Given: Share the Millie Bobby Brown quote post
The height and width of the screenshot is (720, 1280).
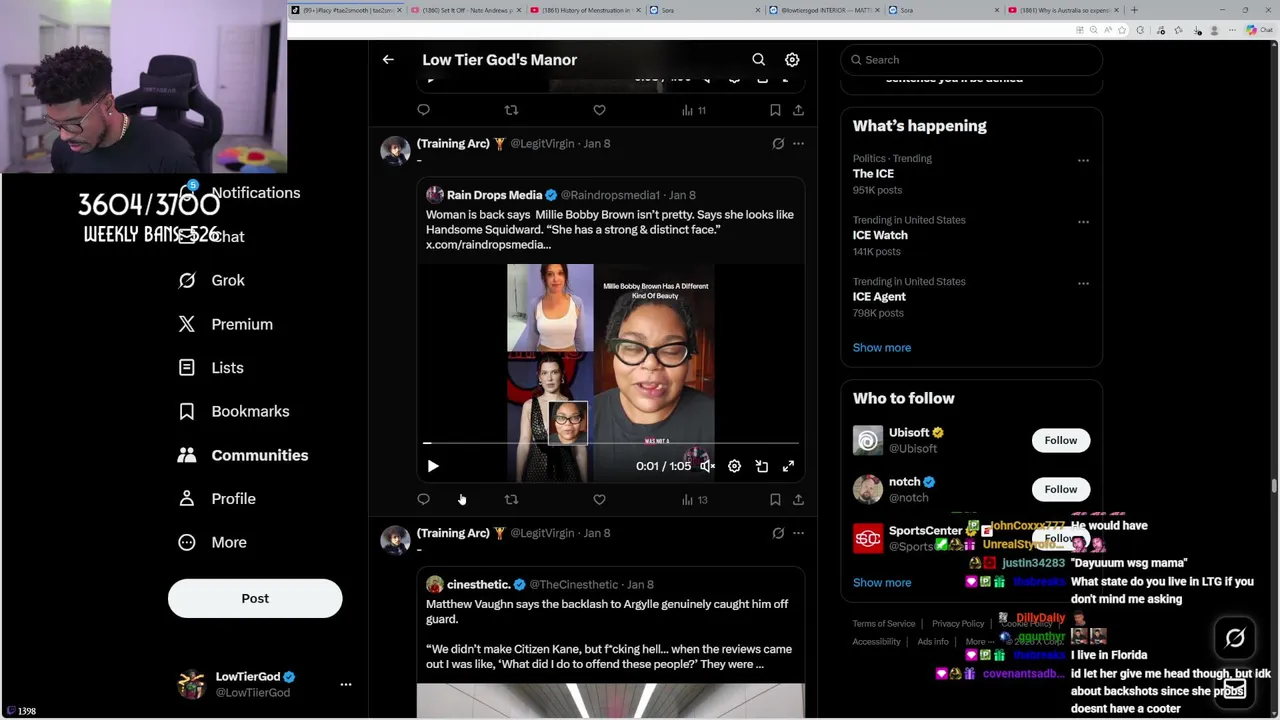Looking at the screenshot, I should point(798,499).
